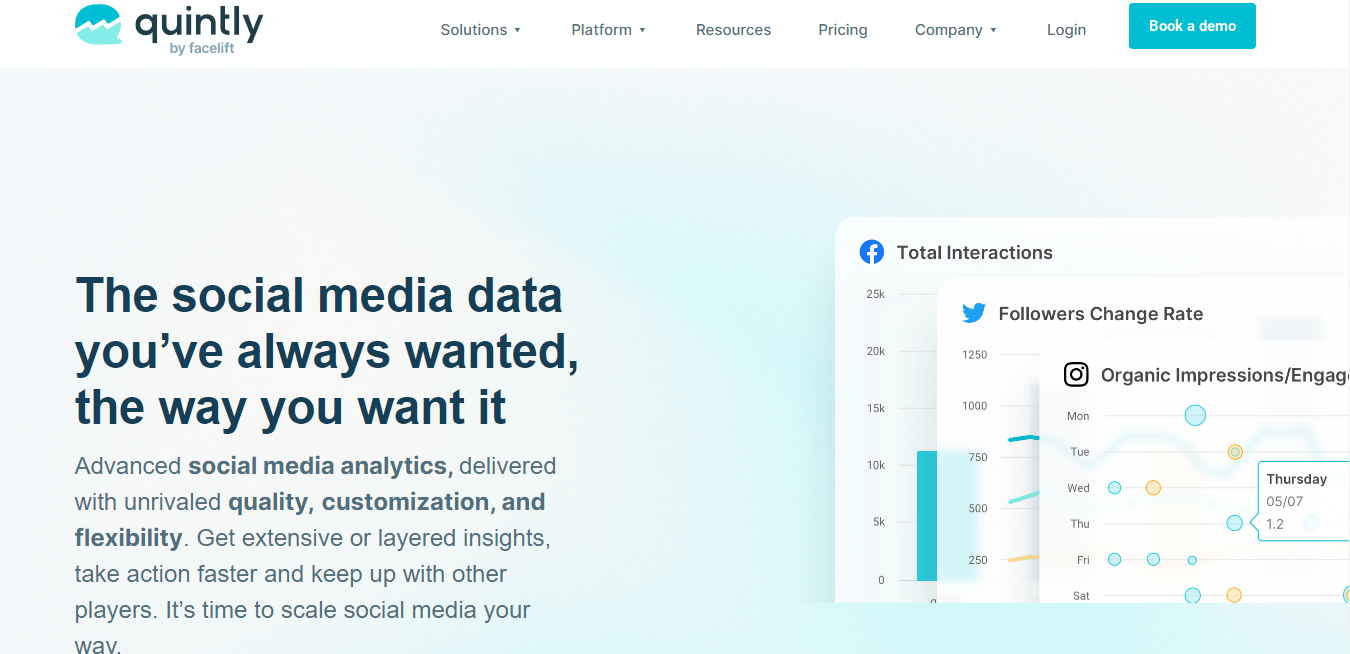The height and width of the screenshot is (654, 1350).
Task: Select the Resources menu item
Action: tap(733, 30)
